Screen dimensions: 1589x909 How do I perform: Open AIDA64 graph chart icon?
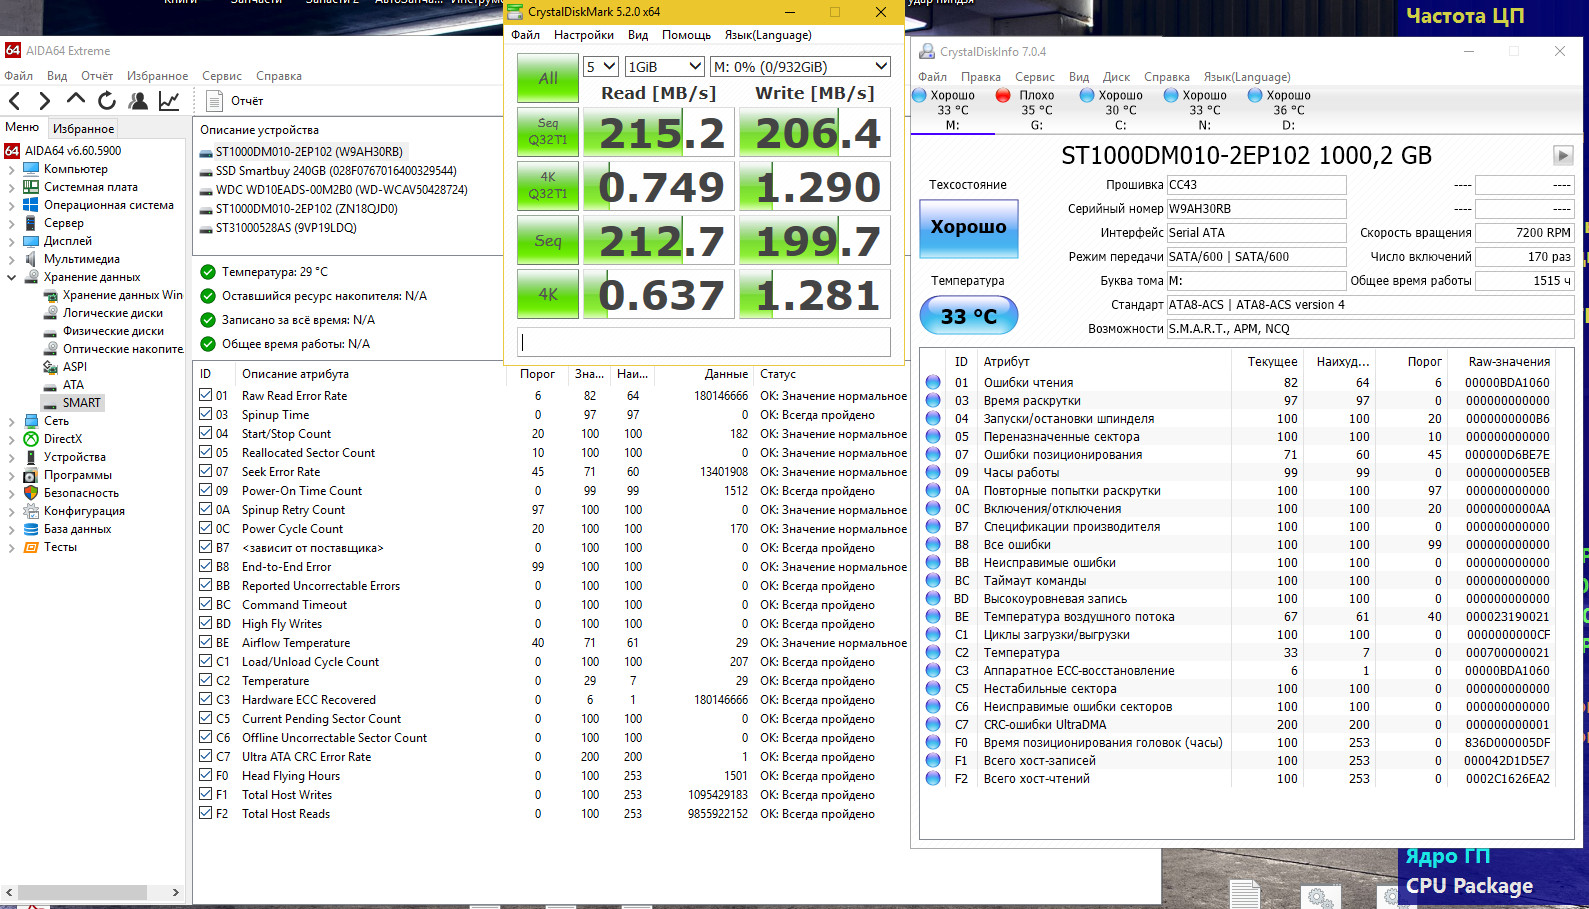(169, 100)
